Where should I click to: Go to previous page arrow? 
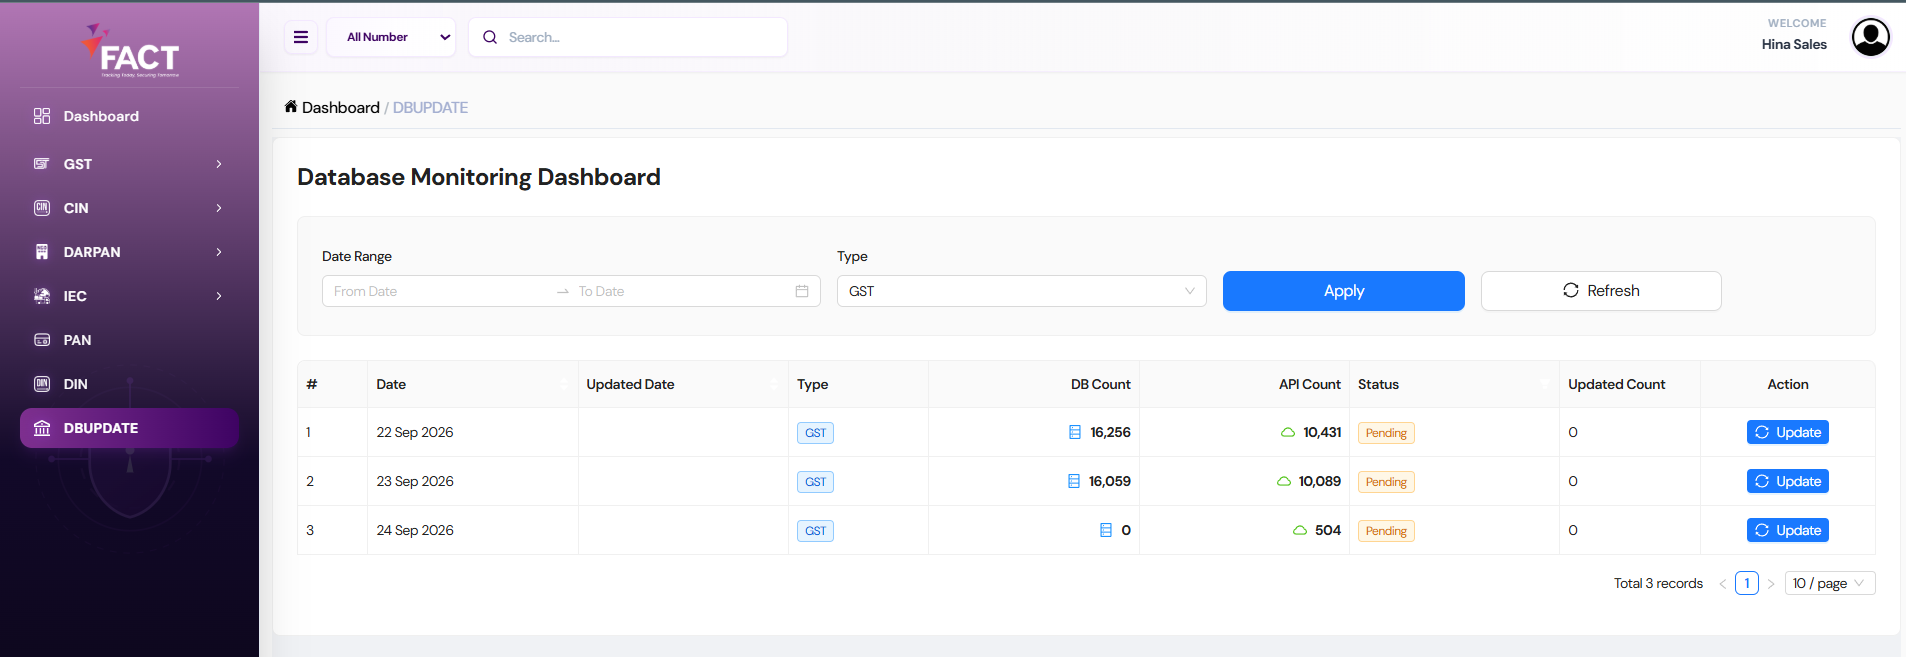1723,583
